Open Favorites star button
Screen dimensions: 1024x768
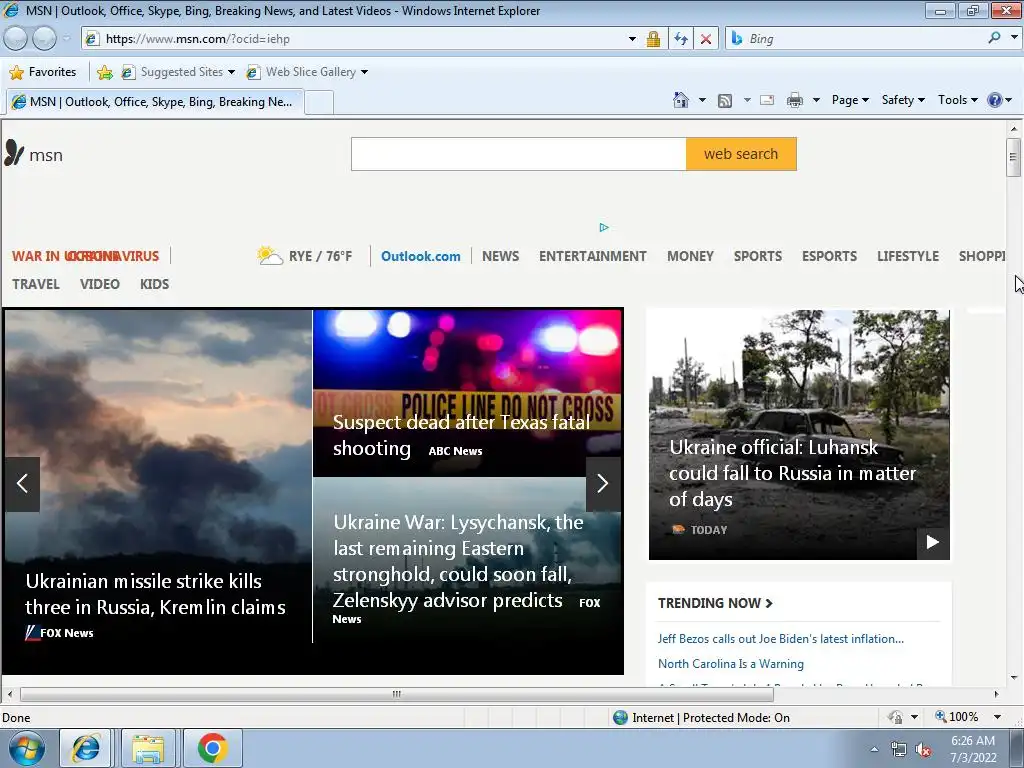[x=43, y=72]
